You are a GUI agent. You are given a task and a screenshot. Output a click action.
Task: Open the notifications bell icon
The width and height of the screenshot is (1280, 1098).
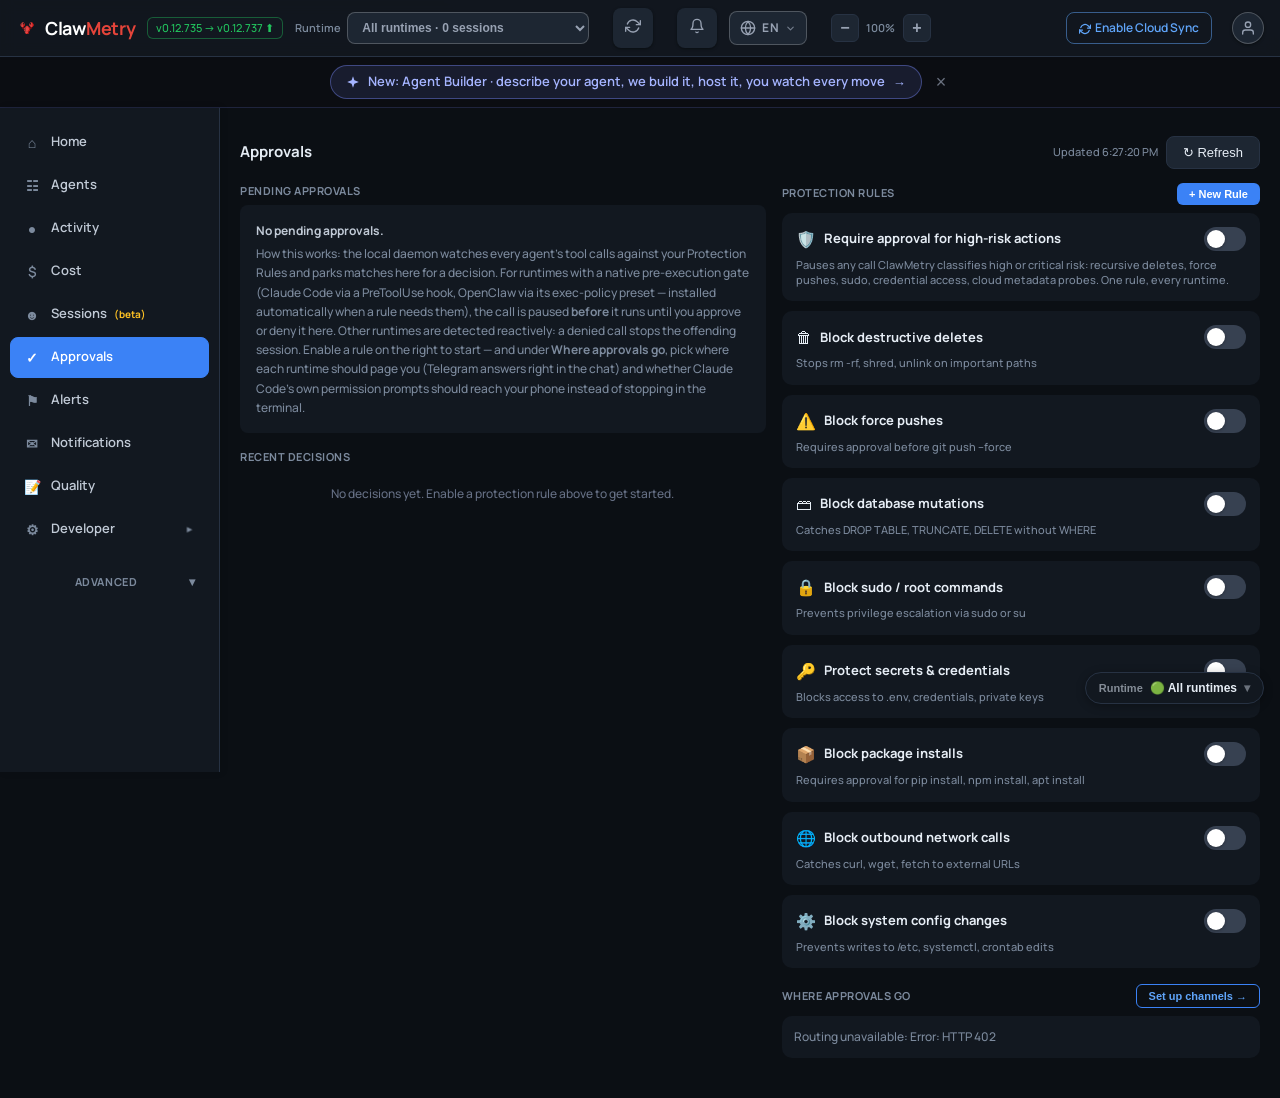pos(697,27)
